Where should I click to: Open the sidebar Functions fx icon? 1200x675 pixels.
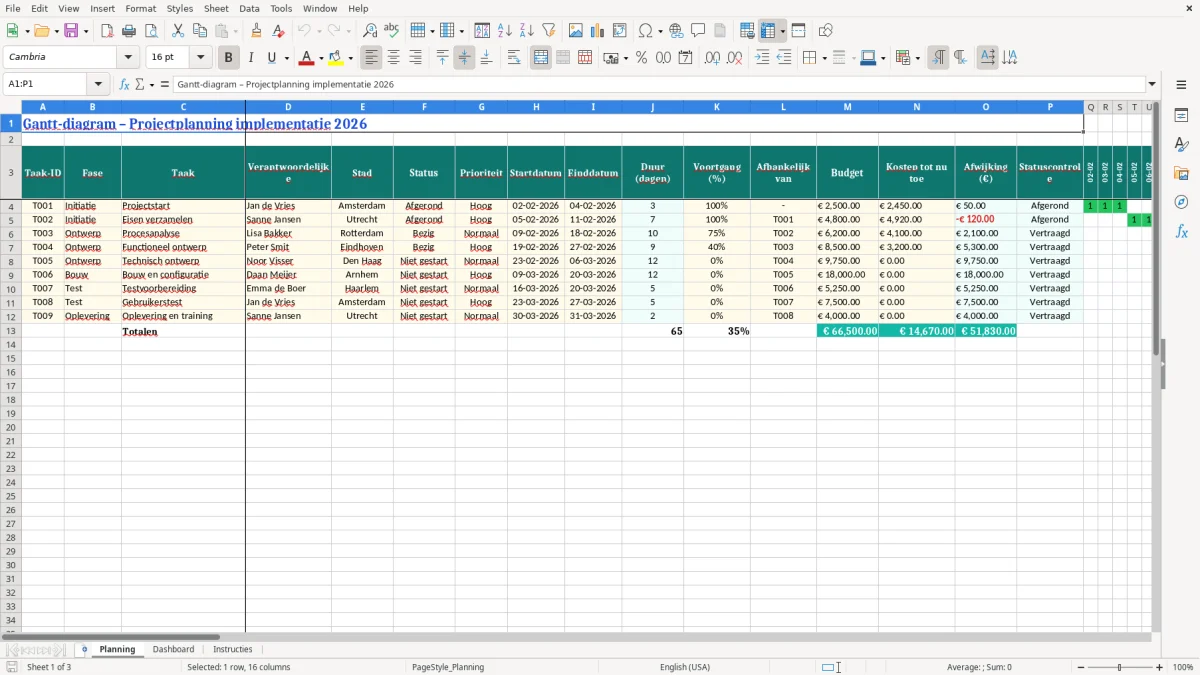pyautogui.click(x=1182, y=232)
